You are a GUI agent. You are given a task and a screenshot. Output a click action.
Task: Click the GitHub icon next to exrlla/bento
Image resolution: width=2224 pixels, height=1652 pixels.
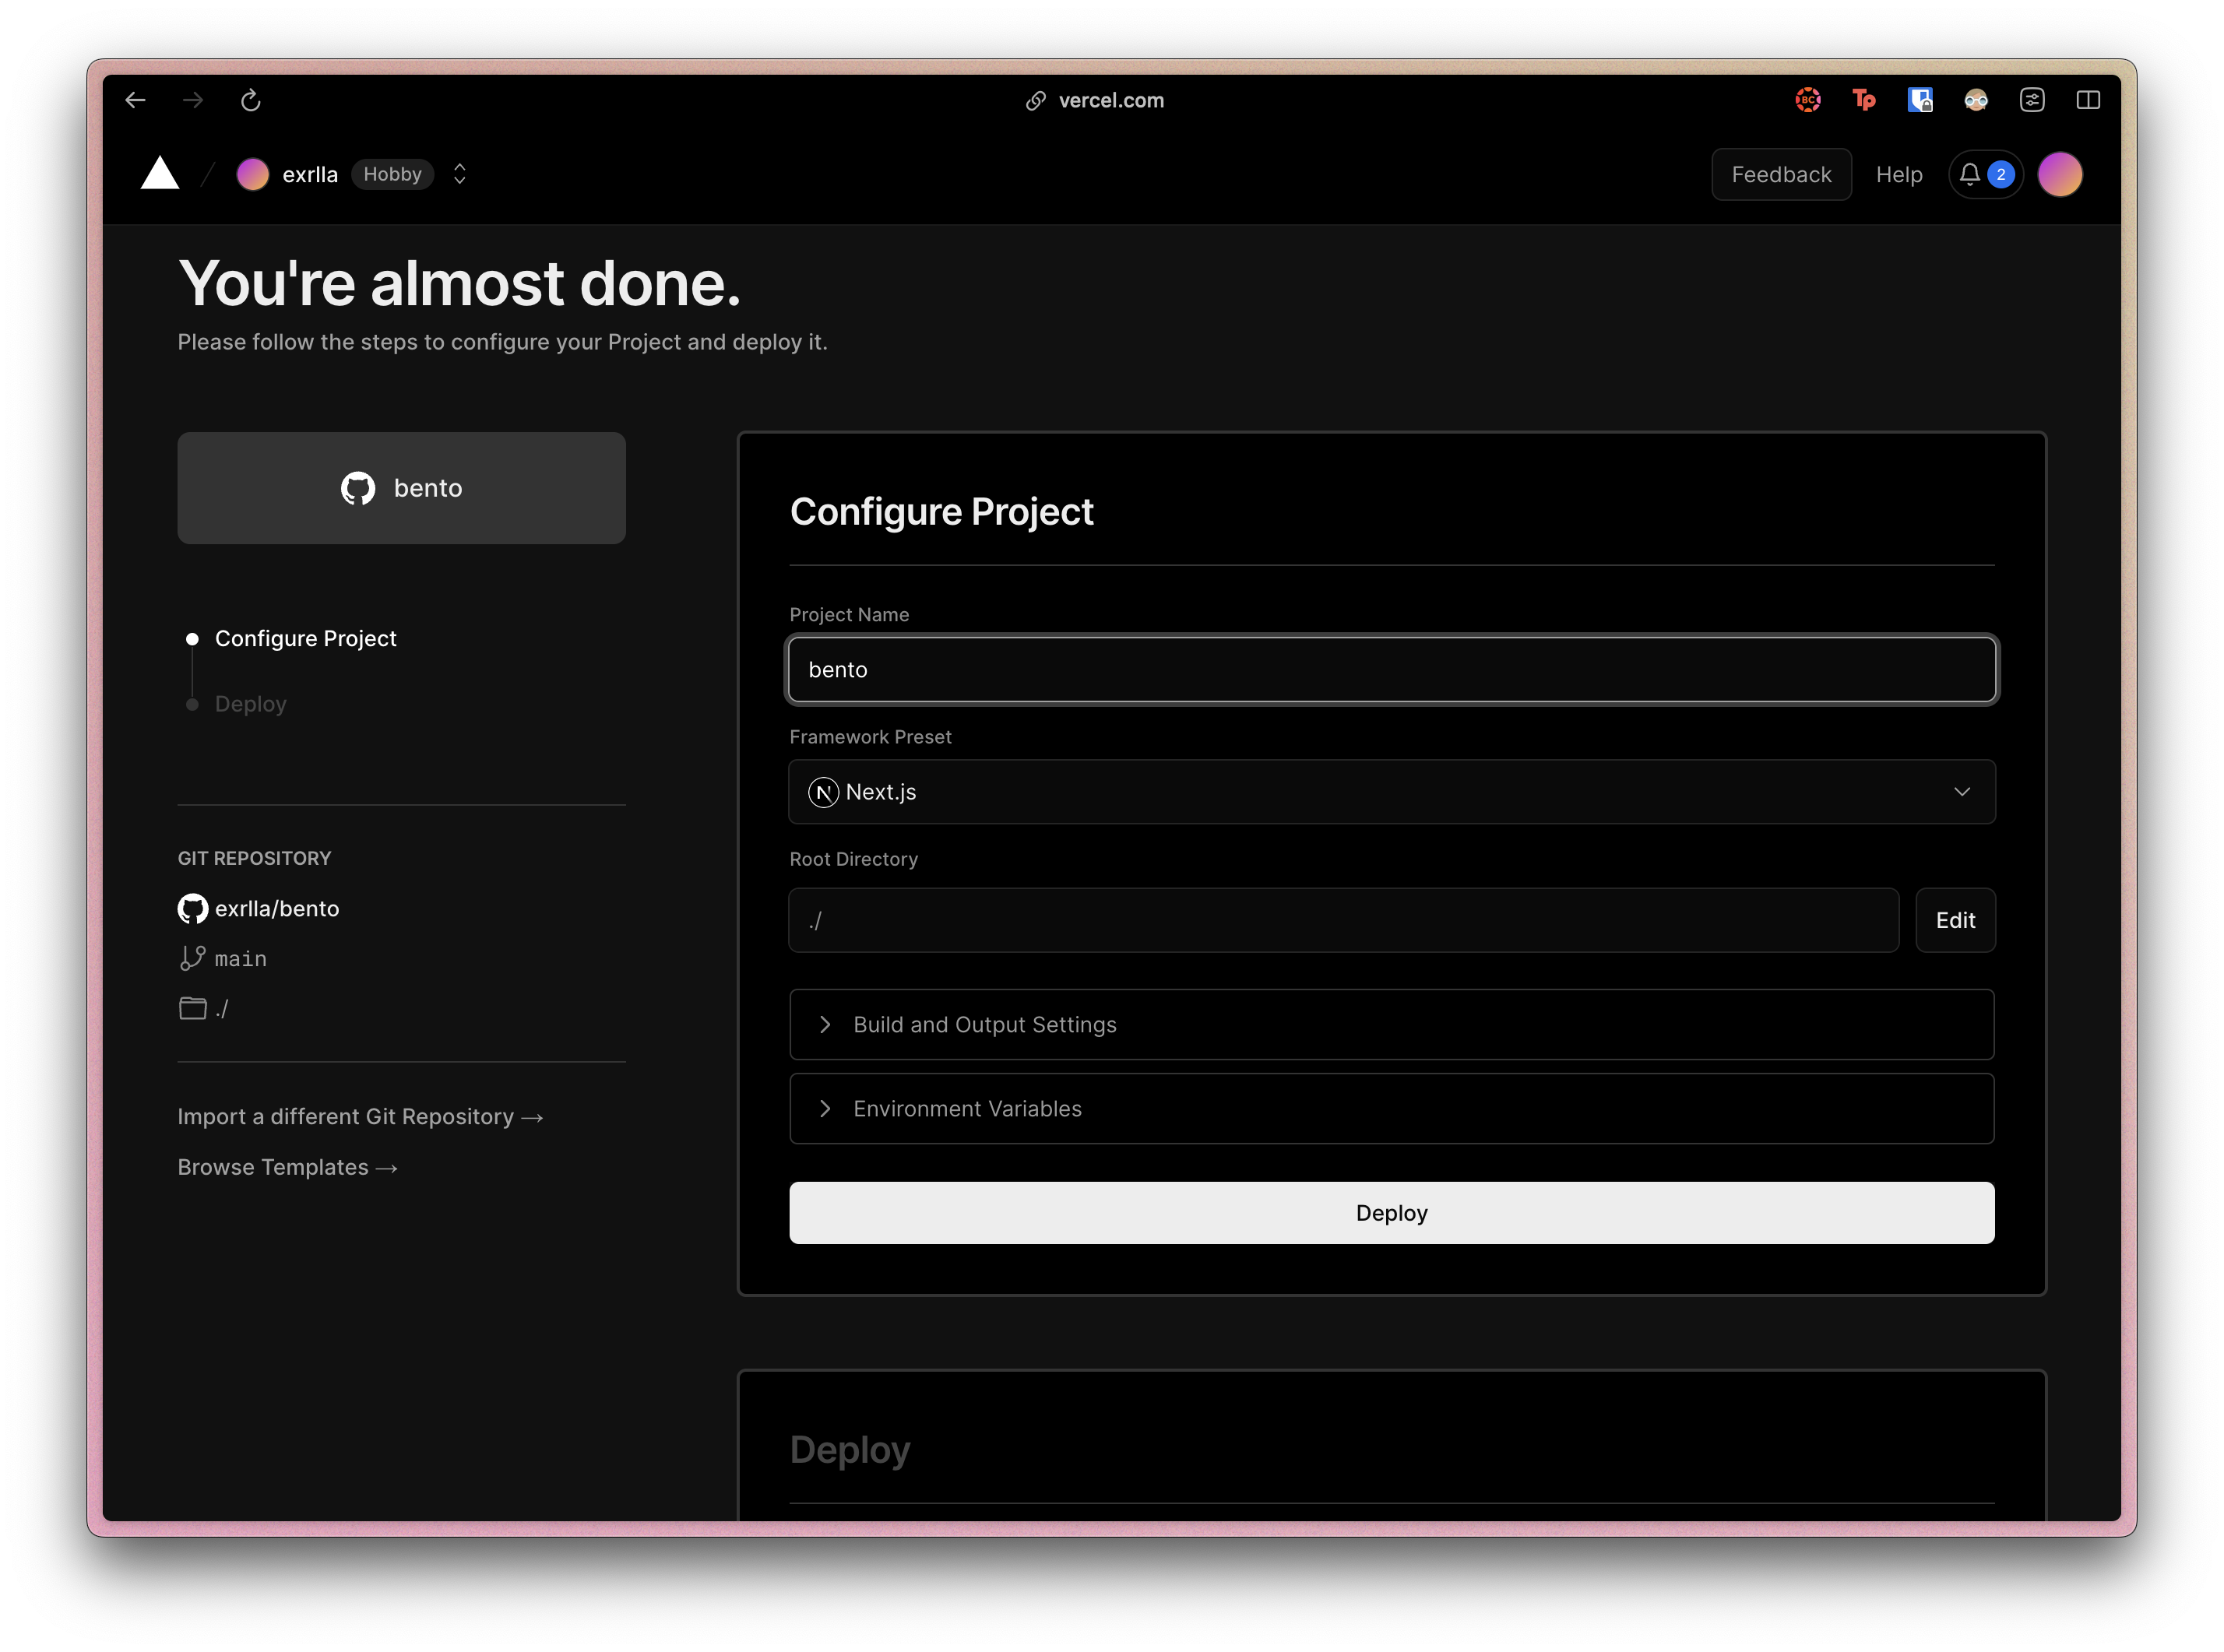click(192, 908)
